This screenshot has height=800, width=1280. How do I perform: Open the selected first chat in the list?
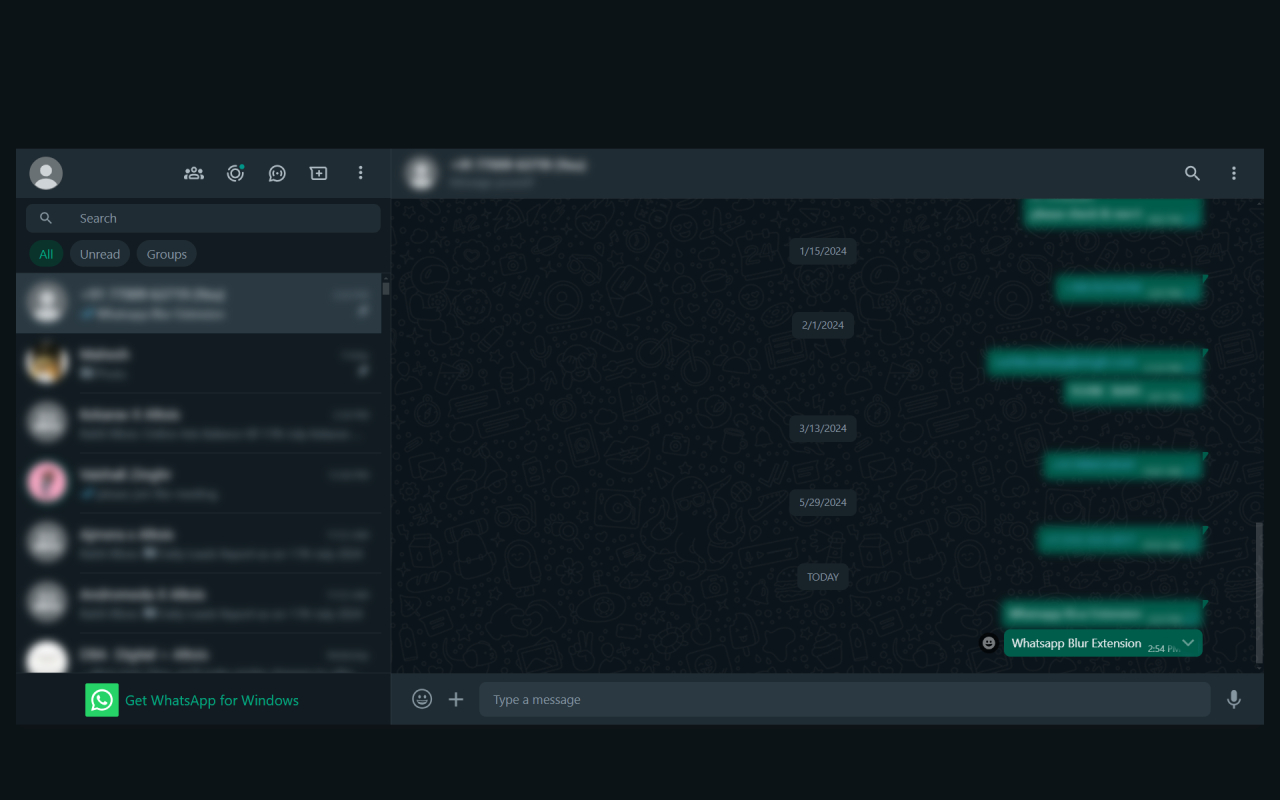tap(198, 303)
